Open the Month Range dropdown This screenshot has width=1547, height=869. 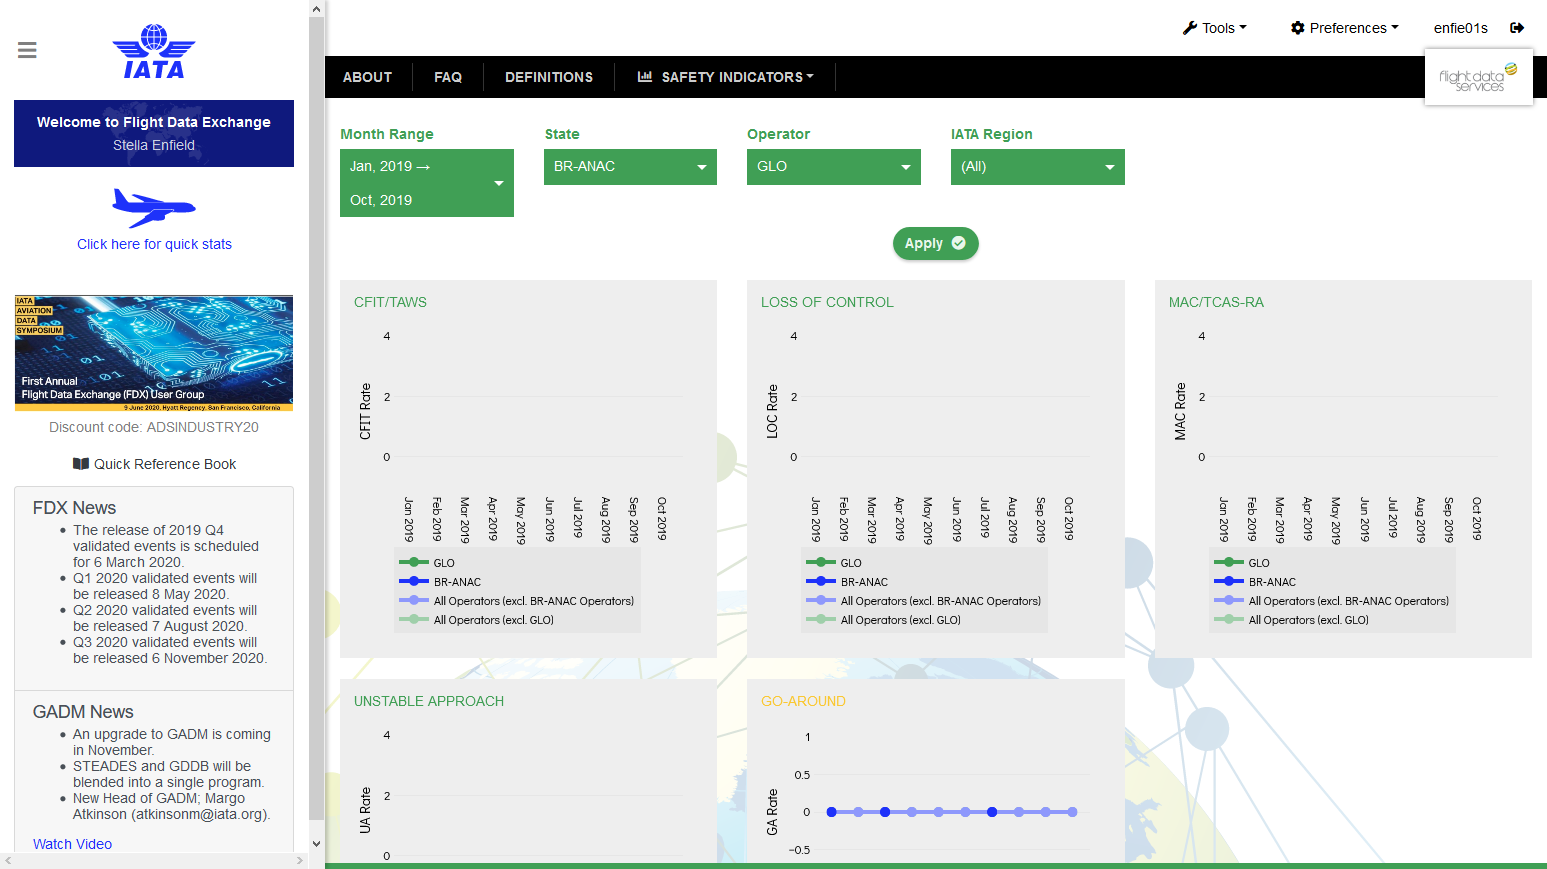point(427,183)
